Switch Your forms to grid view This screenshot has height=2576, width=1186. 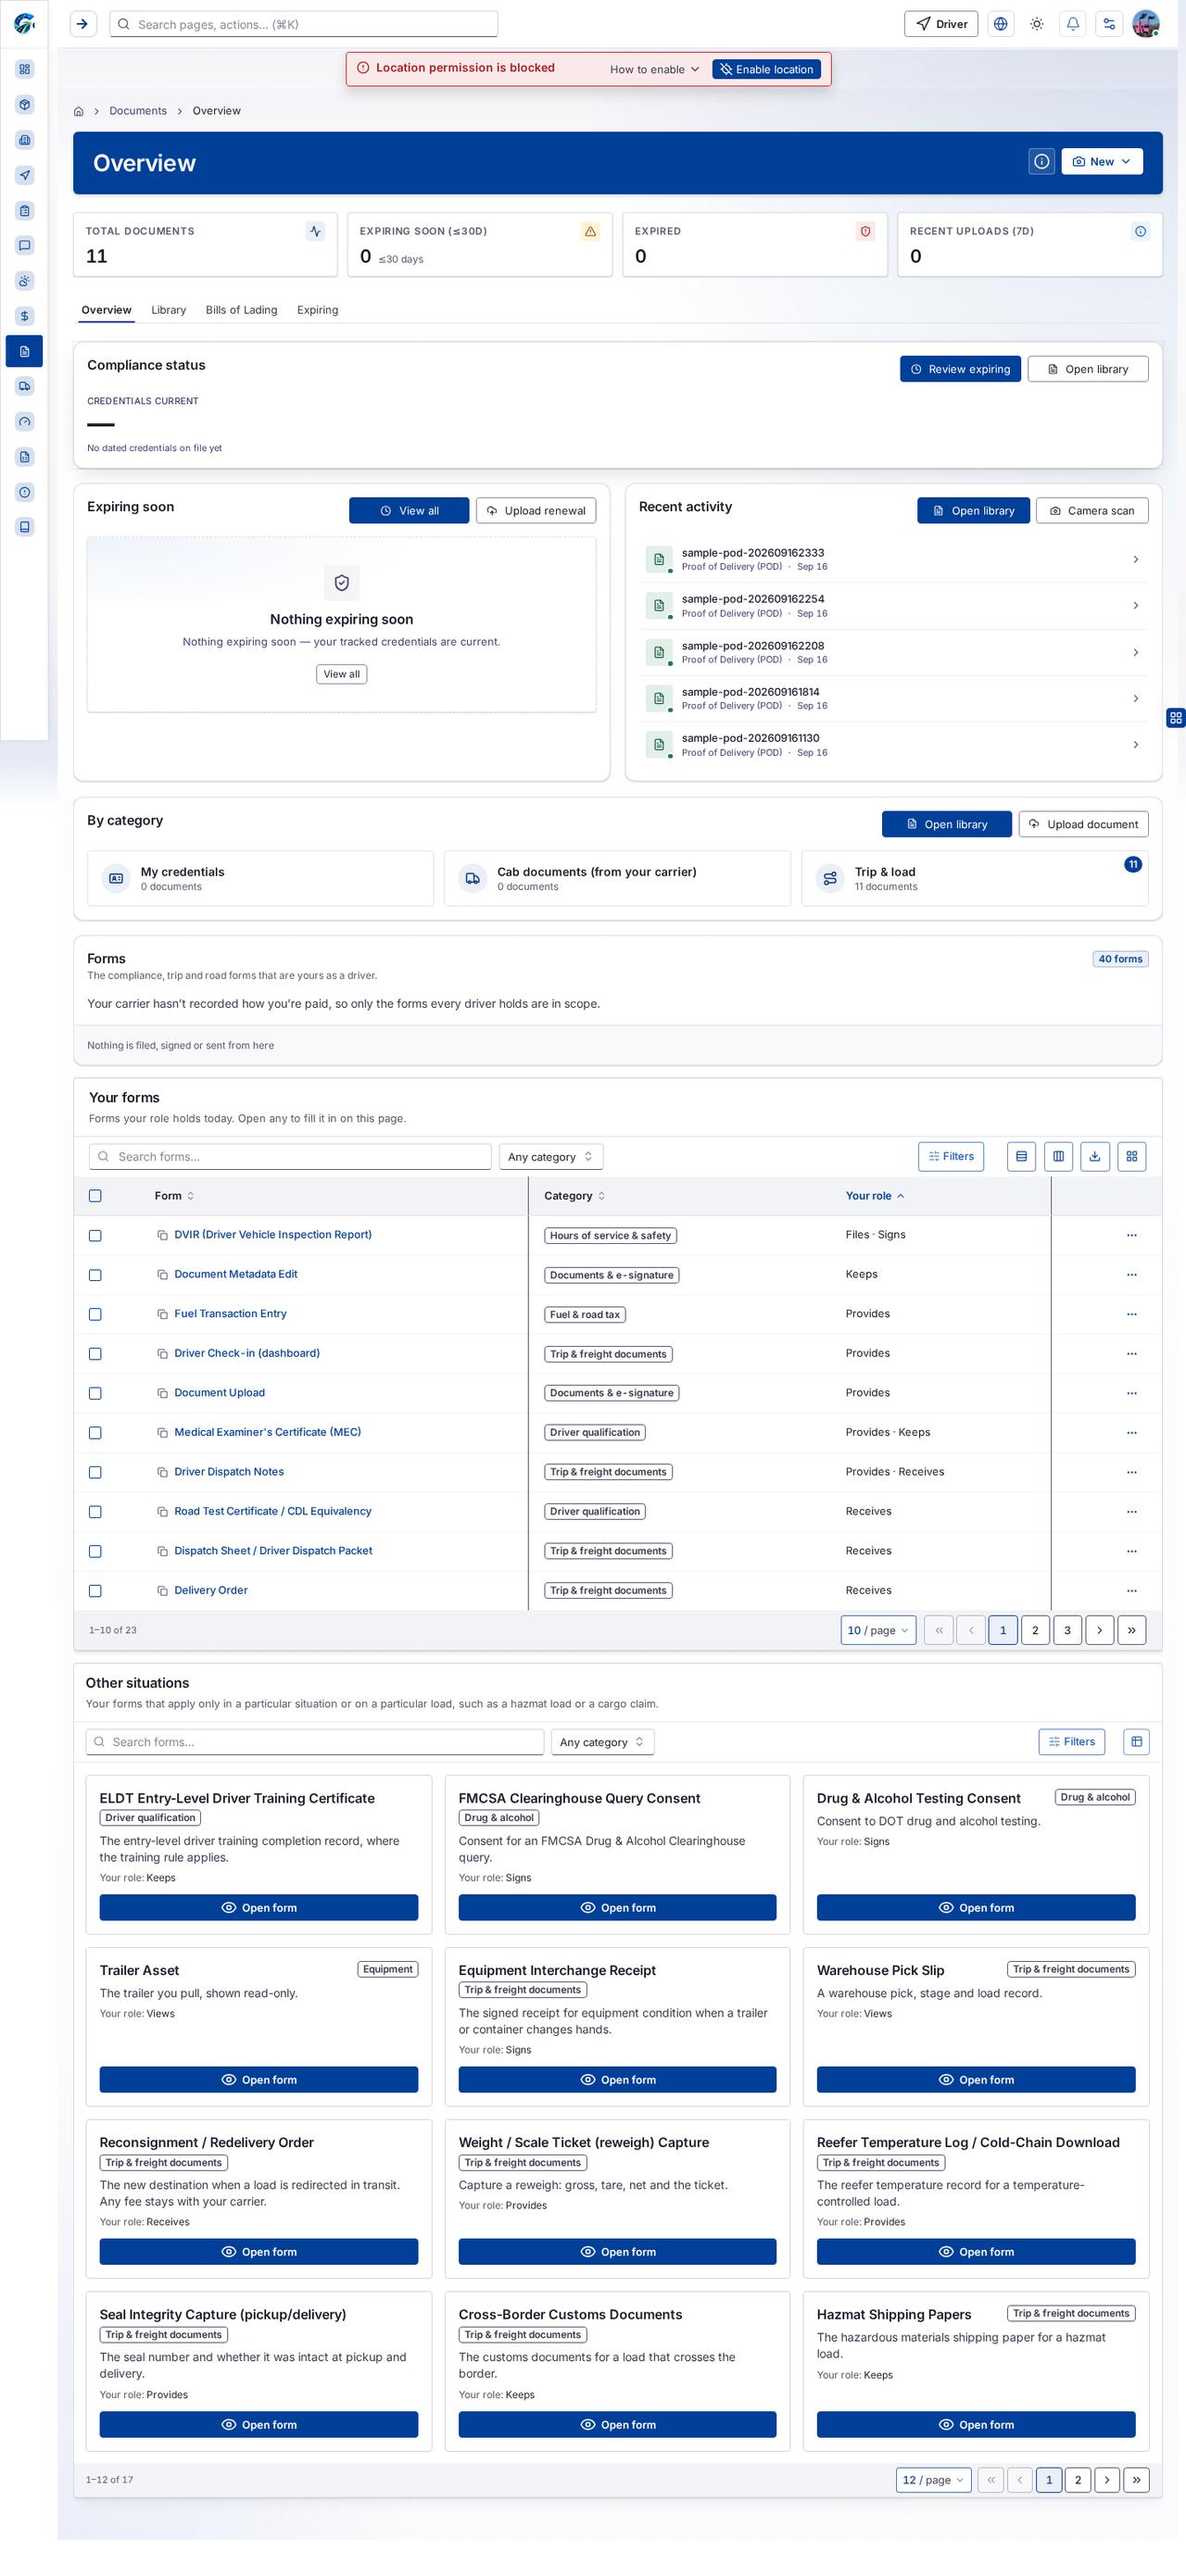point(1132,1156)
